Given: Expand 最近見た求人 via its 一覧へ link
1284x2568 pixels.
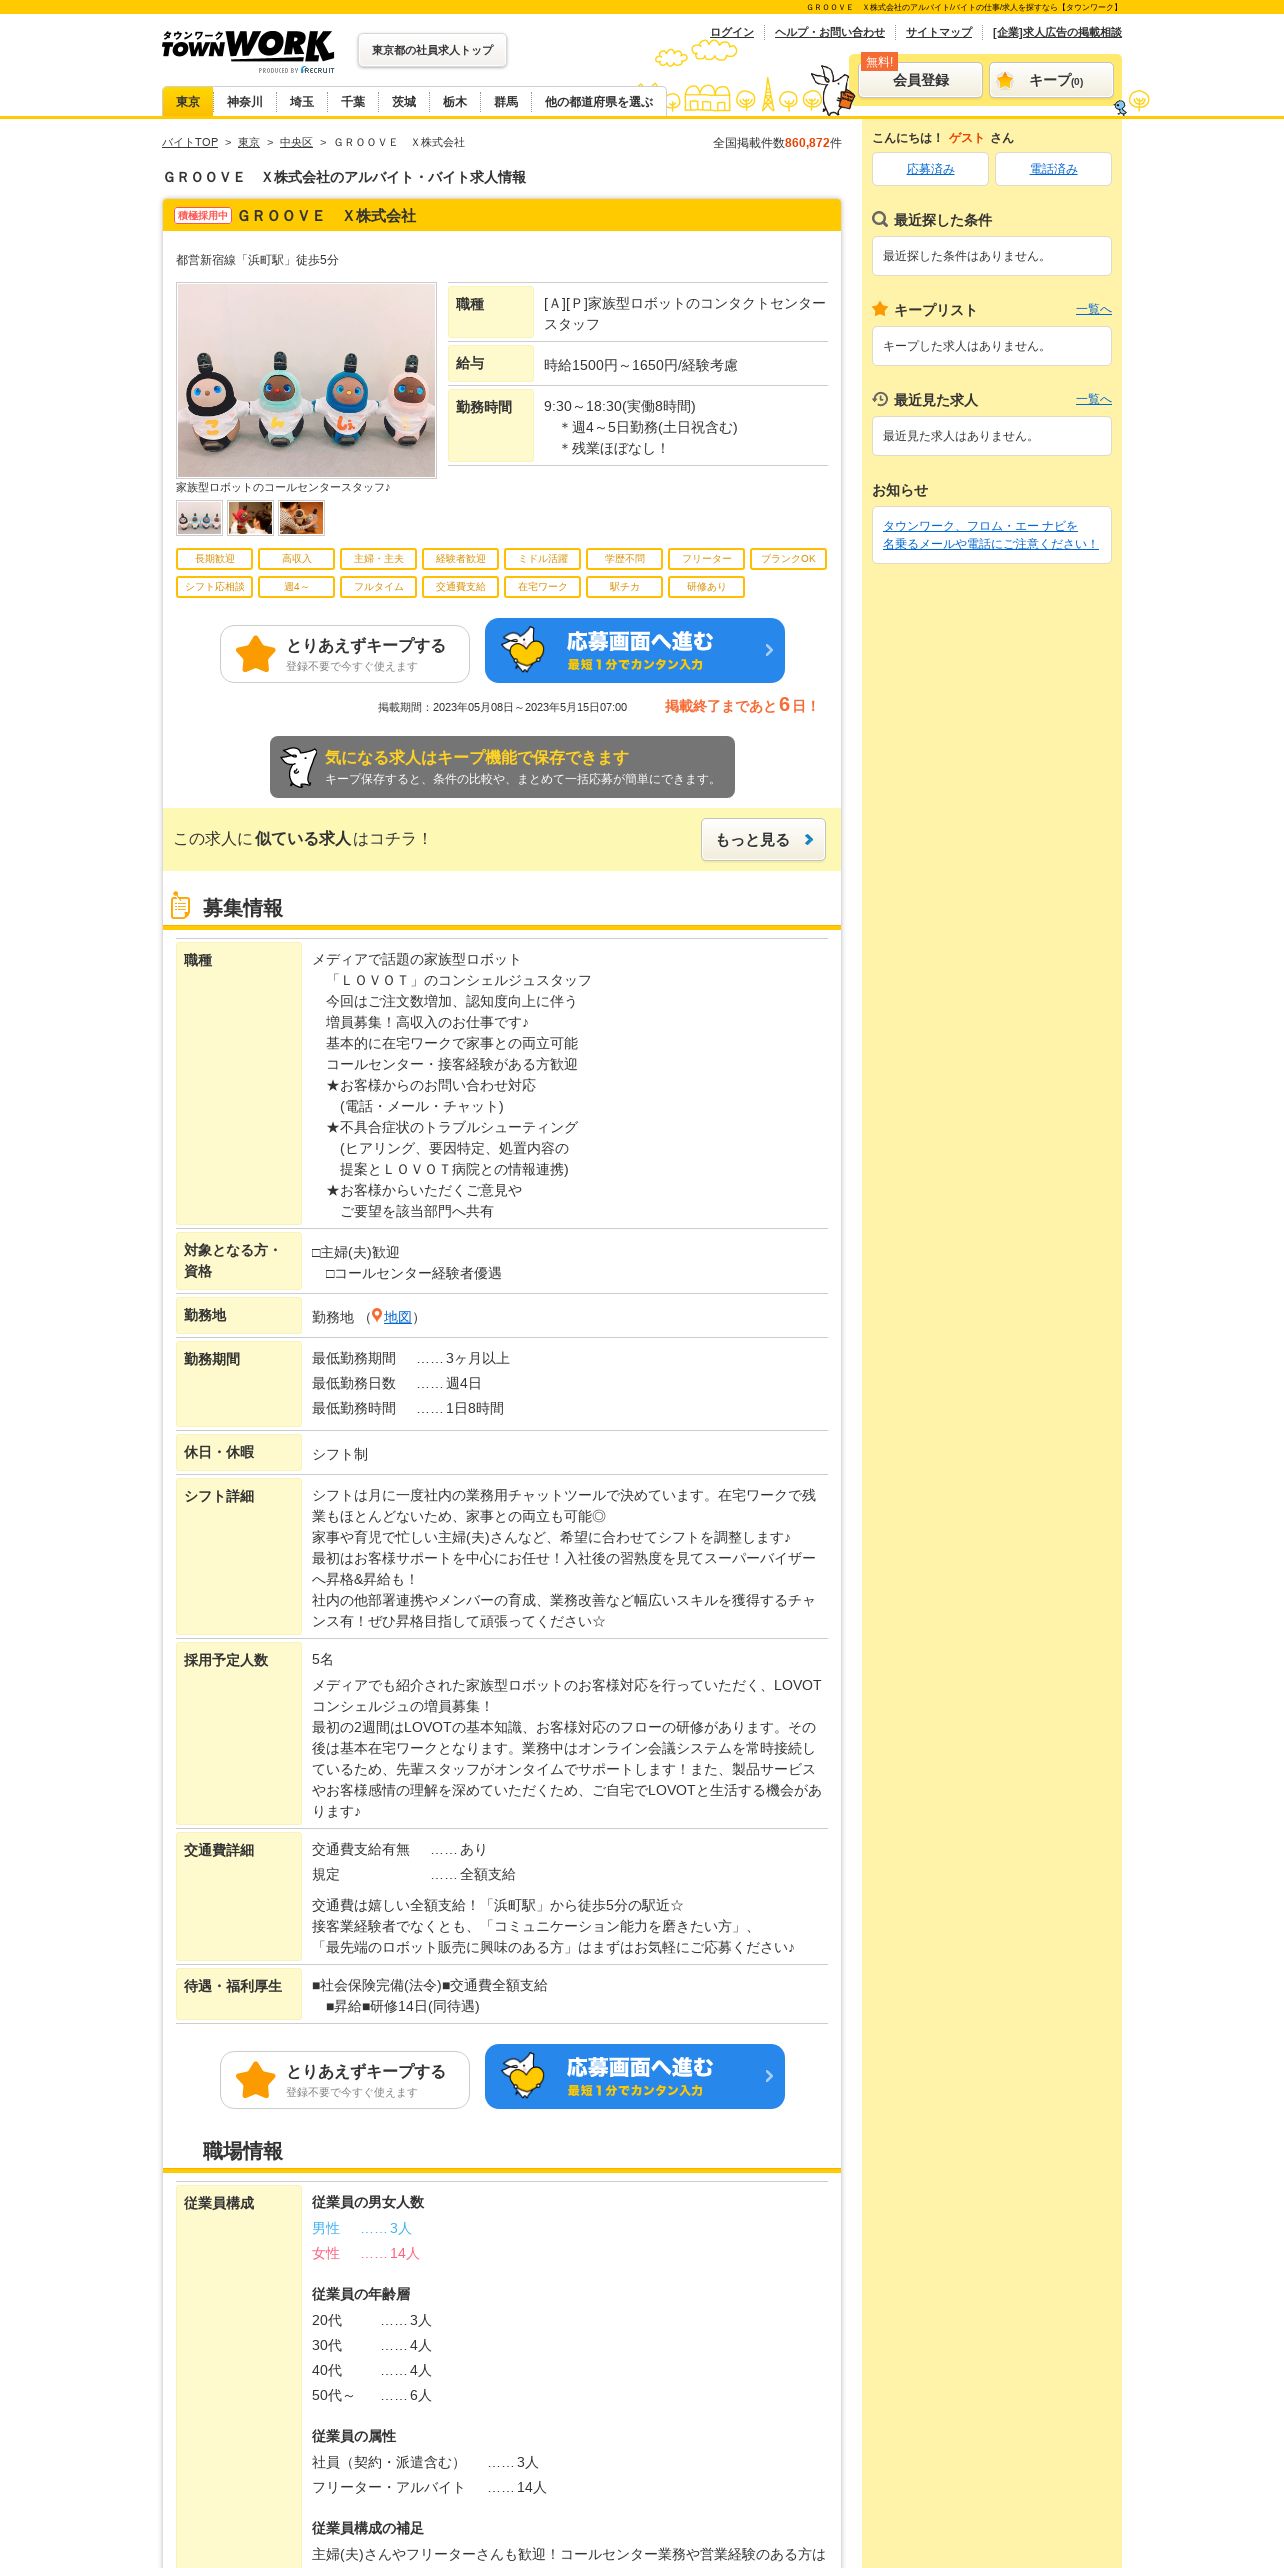Looking at the screenshot, I should pyautogui.click(x=1093, y=400).
